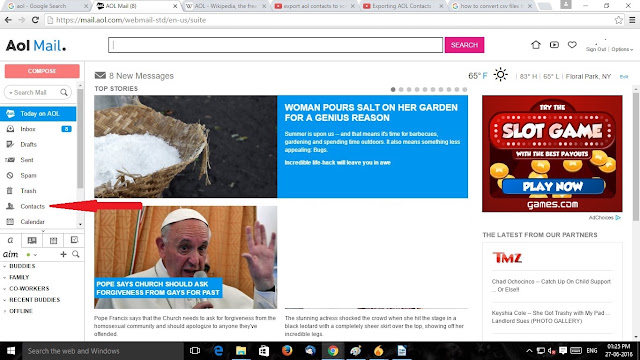Select the first top stories carousel dot
Viewport: 640px width, 360px height.
coord(393,89)
